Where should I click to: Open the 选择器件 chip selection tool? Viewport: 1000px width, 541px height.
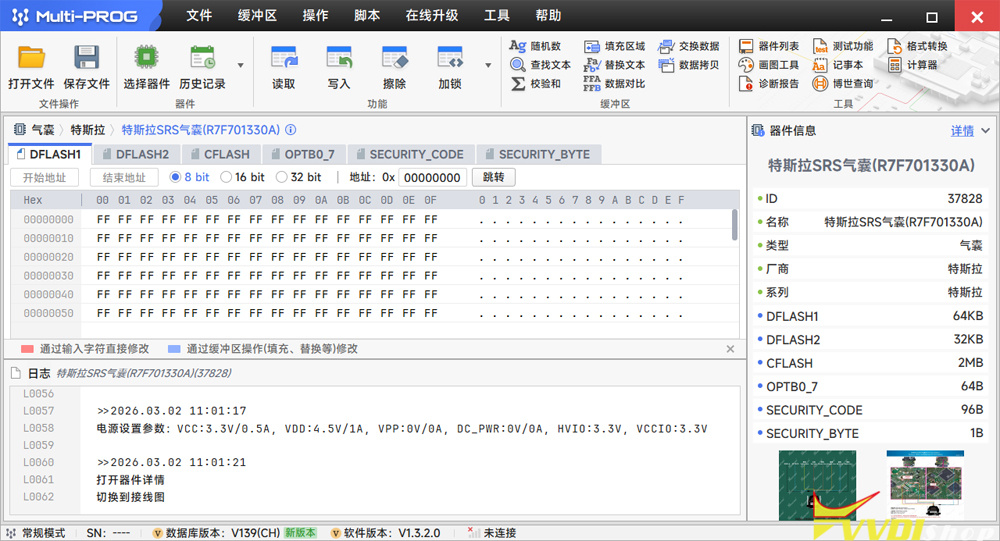(146, 59)
